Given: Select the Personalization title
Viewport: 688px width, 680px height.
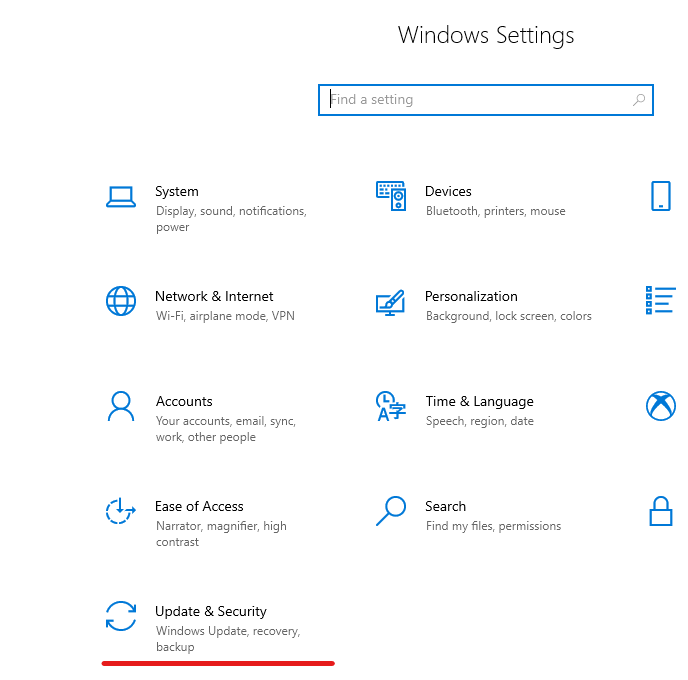Looking at the screenshot, I should point(471,297).
